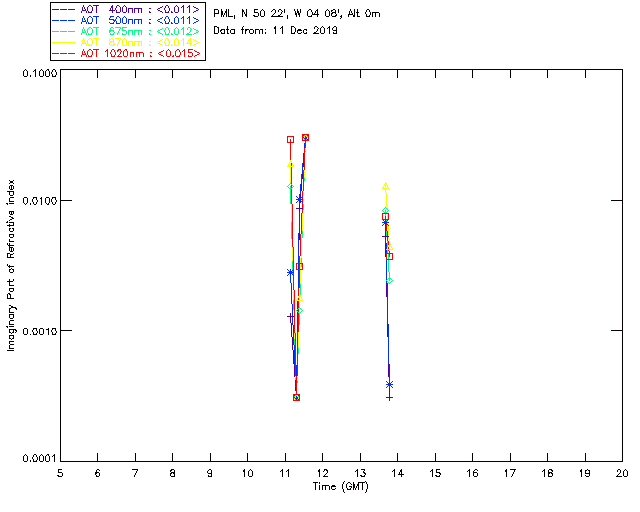Click the x-axis tick label 17

click(x=510, y=473)
